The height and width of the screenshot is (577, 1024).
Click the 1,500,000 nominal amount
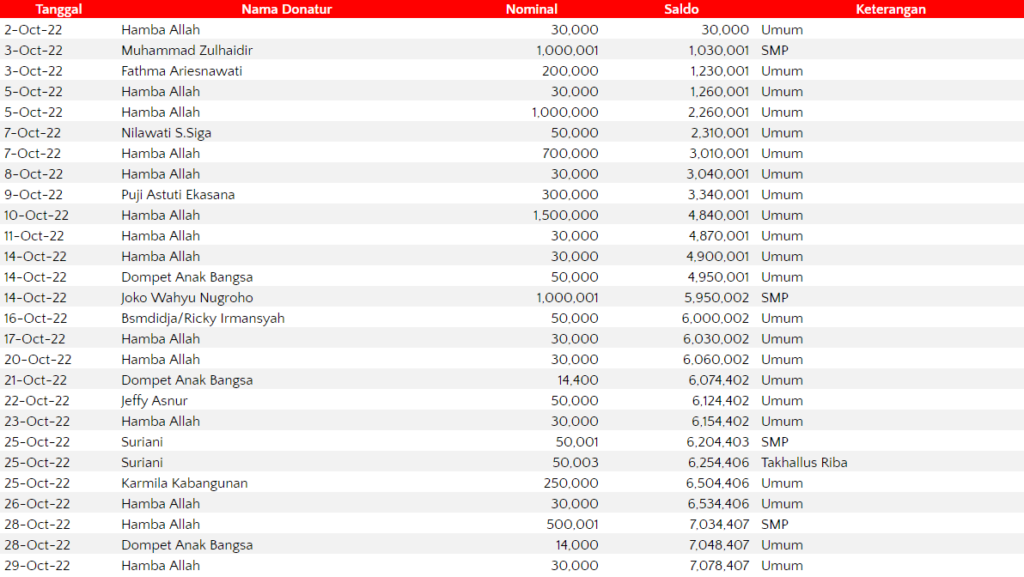[567, 215]
